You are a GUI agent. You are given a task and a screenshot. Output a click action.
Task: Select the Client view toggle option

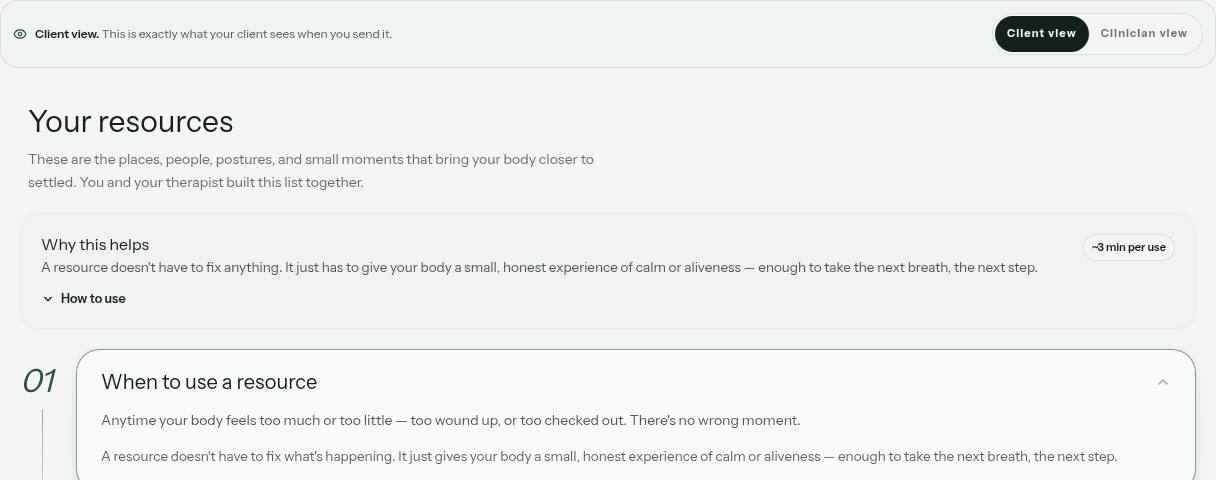pyautogui.click(x=1041, y=33)
